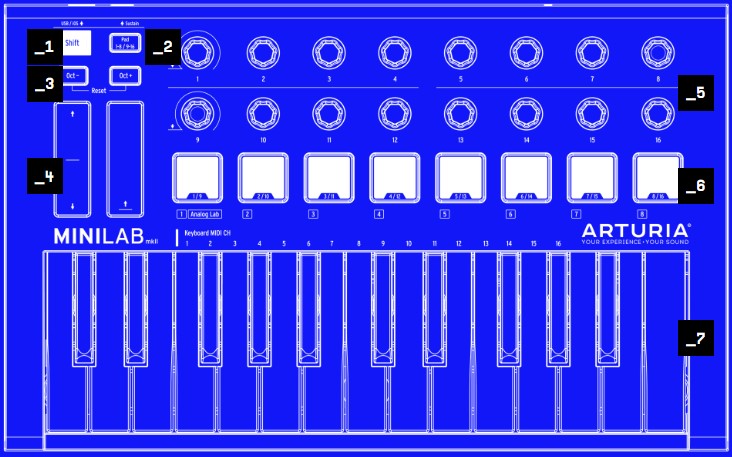
Task: Click boxed memory number 8 below pads
Action: [x=642, y=214]
